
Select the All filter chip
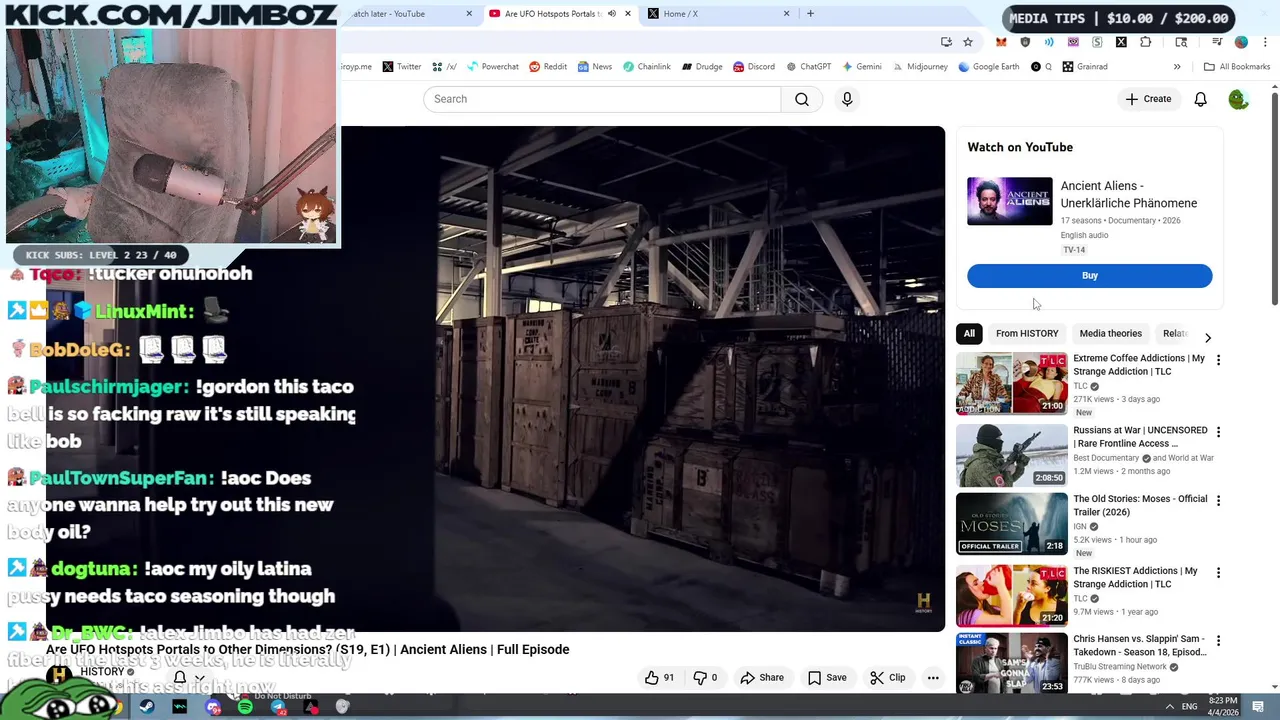pos(969,334)
